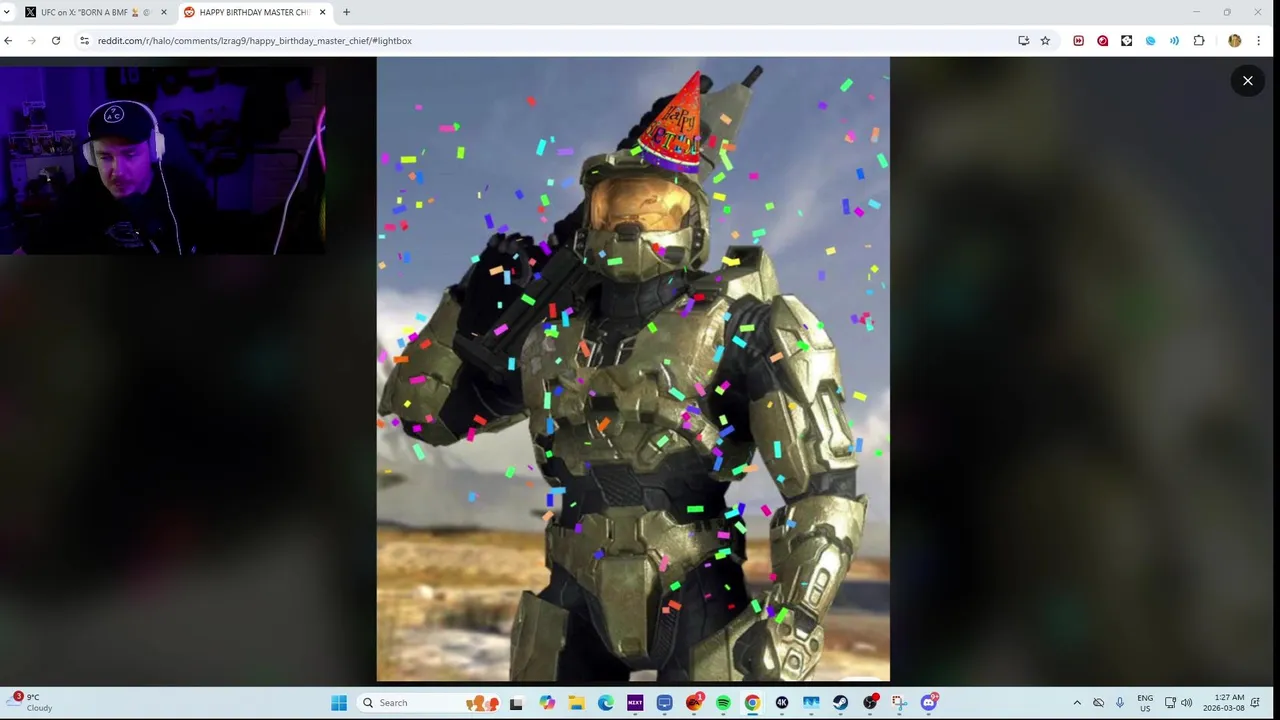Open the black-and-white tag extension

coord(1126,41)
